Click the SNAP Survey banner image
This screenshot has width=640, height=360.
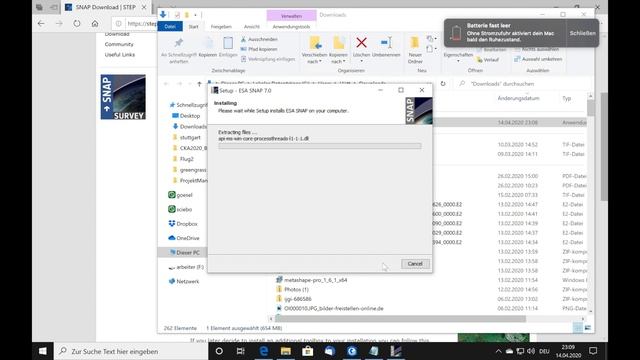point(123,97)
